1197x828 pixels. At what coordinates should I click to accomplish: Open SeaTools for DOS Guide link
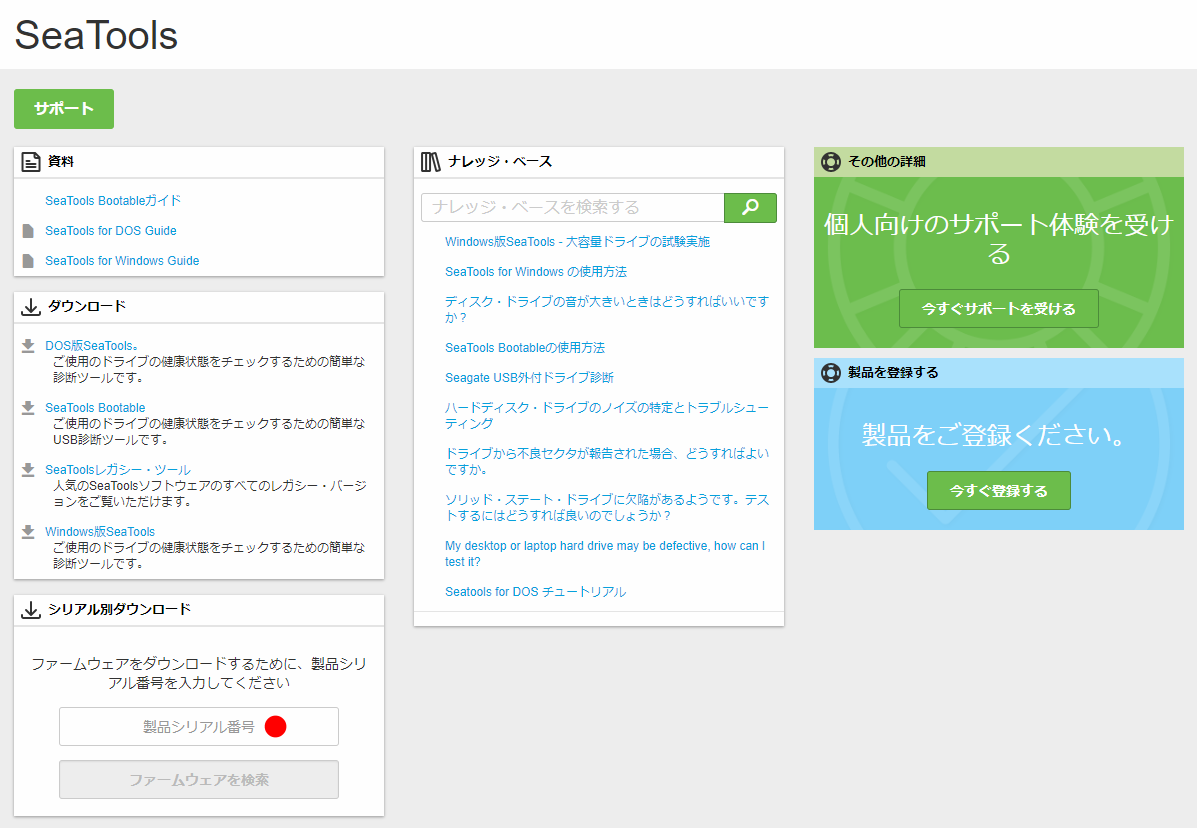point(111,230)
